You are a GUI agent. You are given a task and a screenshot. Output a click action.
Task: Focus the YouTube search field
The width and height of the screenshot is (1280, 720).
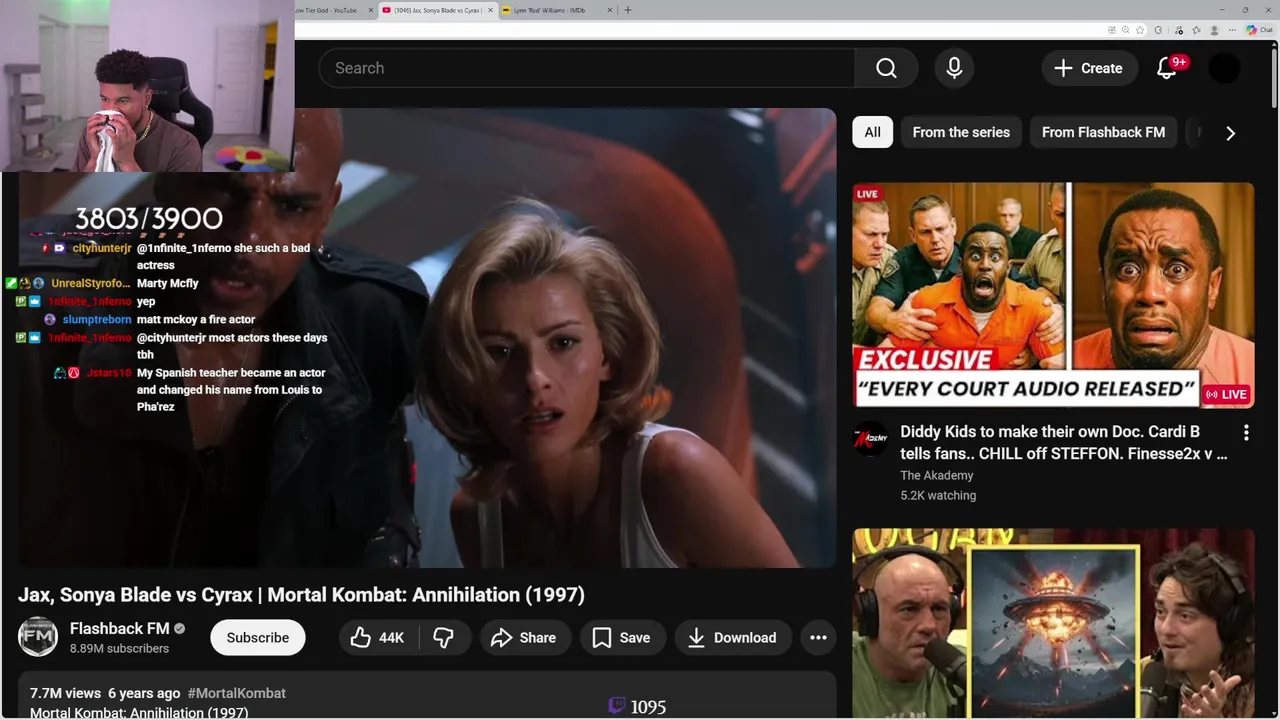point(587,68)
